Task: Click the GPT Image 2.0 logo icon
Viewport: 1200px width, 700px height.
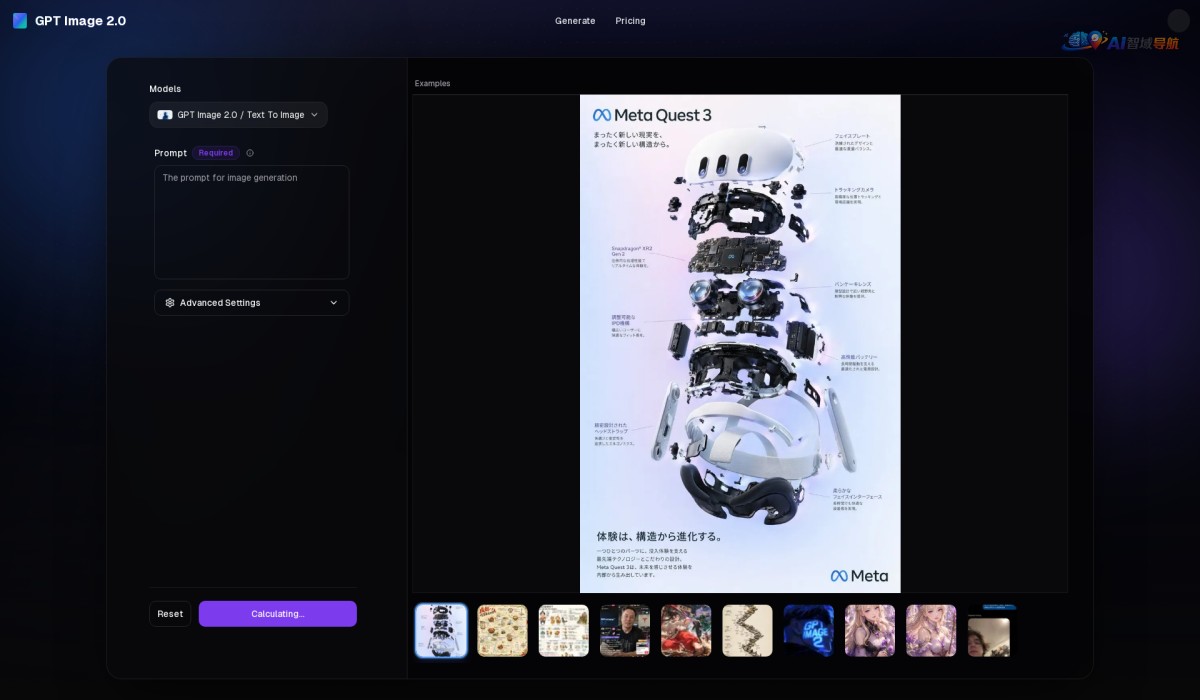Action: (20, 21)
